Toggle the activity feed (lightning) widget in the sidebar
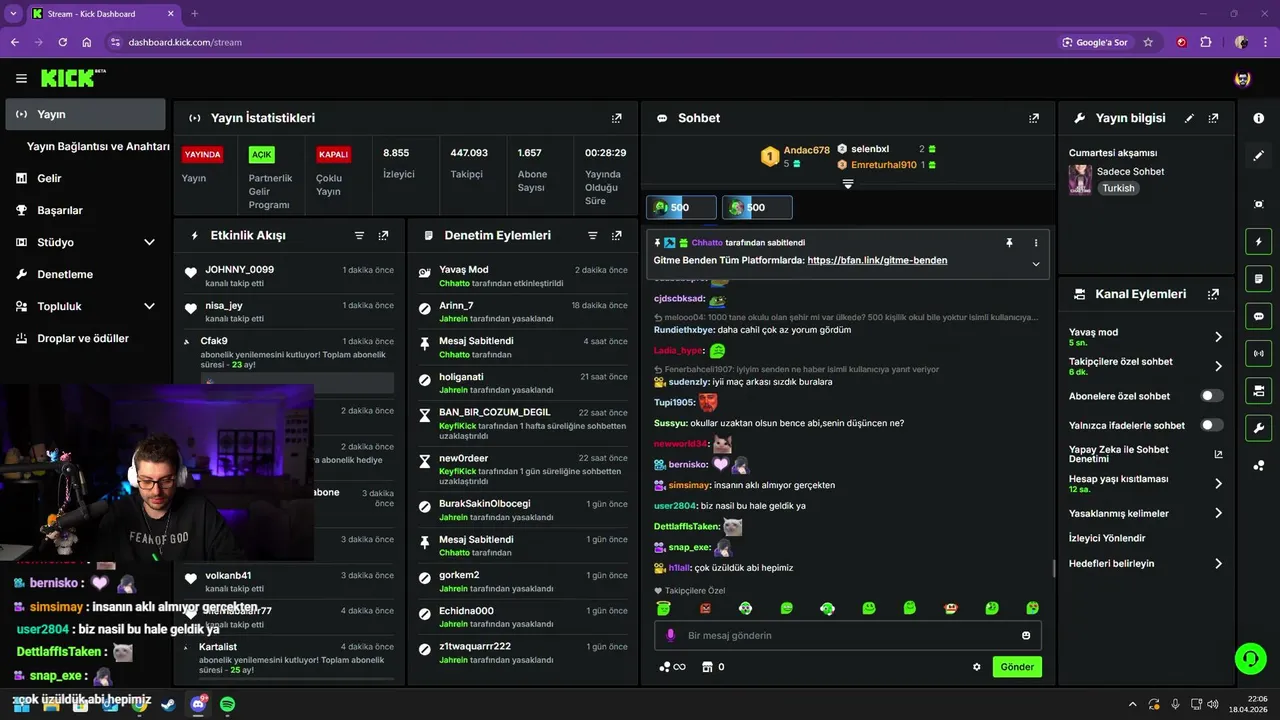Screen dimensions: 1280x720 pyautogui.click(x=1258, y=241)
